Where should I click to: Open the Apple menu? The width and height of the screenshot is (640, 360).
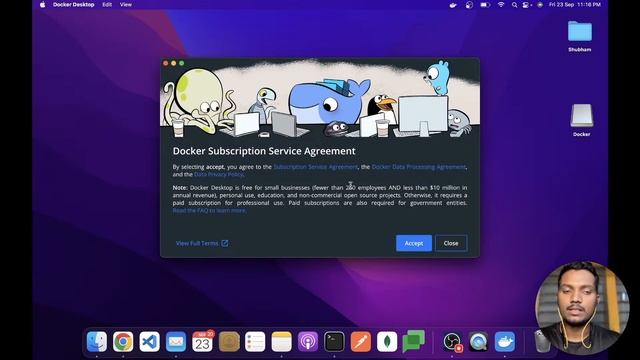pos(42,4)
